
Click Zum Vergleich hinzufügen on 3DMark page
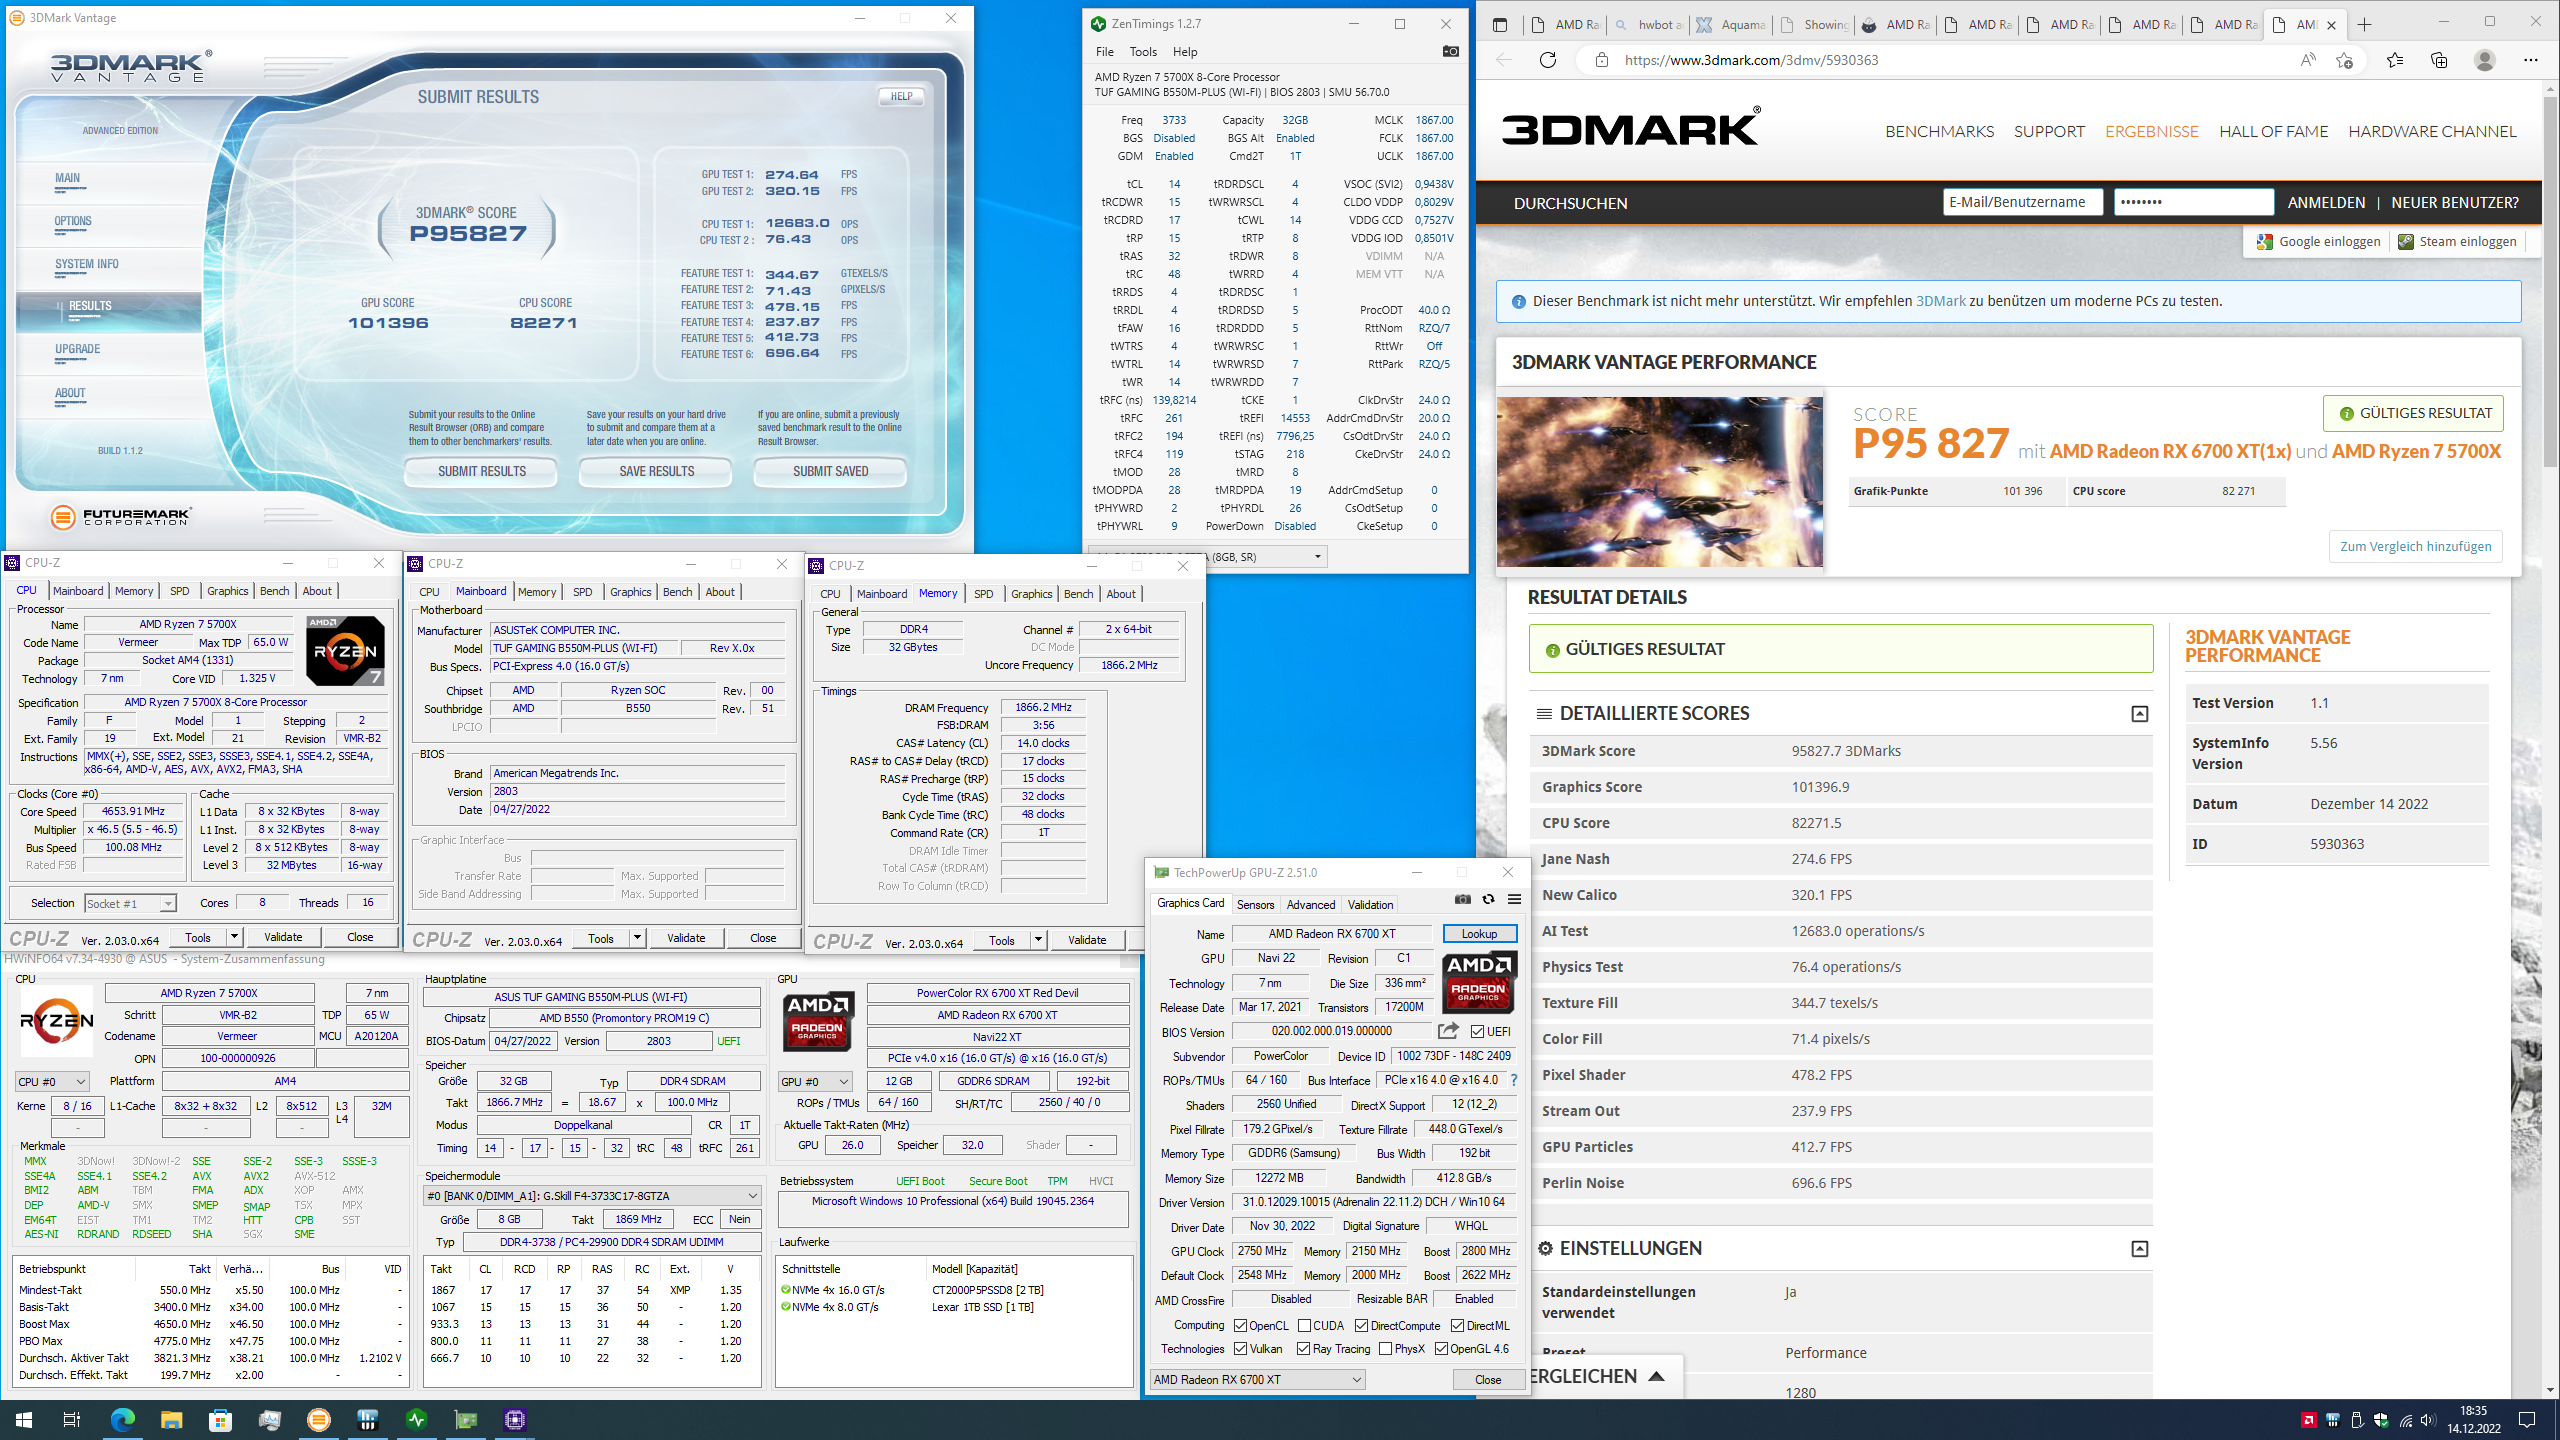coord(2415,546)
